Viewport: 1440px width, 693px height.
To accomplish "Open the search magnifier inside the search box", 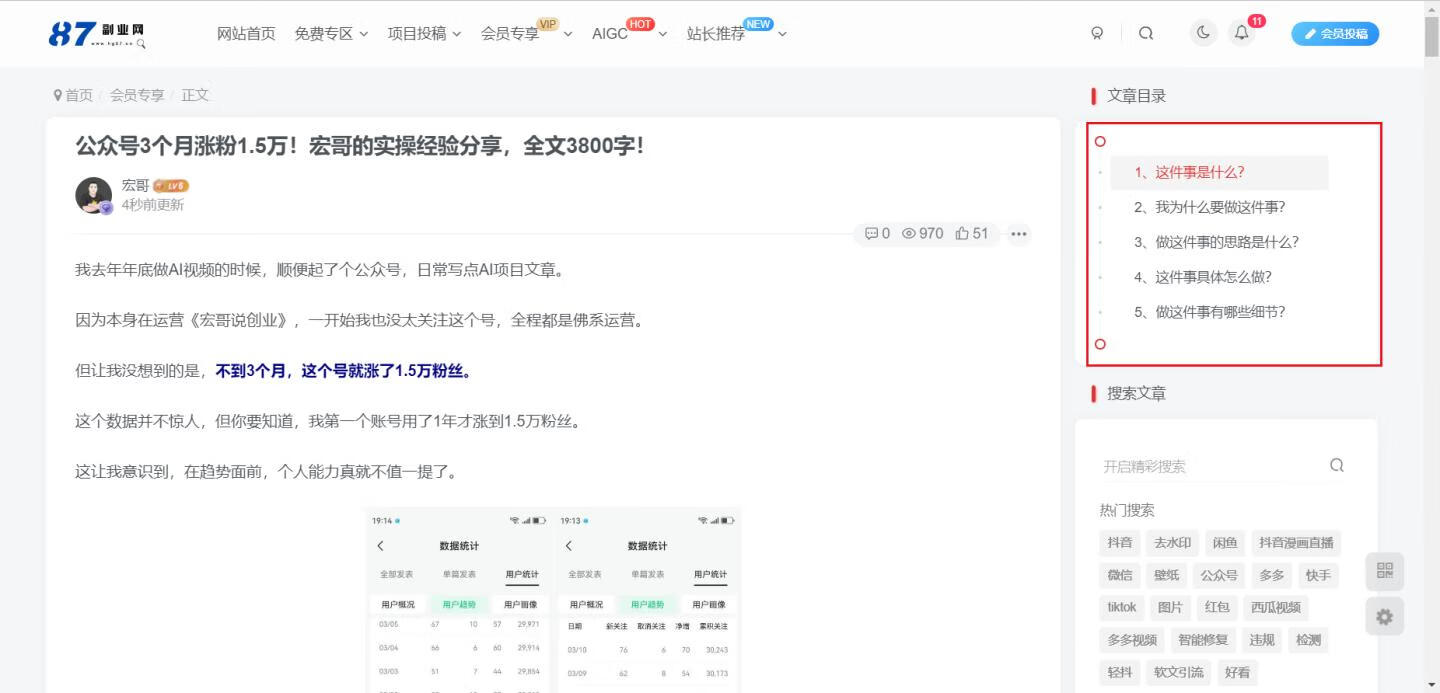I will [x=1337, y=464].
